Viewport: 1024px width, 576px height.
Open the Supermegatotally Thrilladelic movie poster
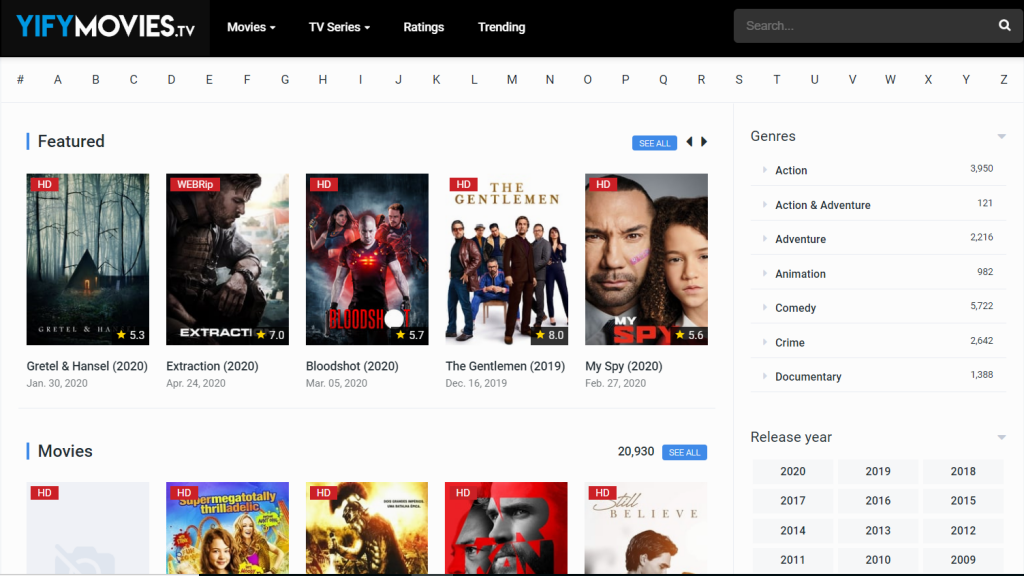[x=227, y=528]
